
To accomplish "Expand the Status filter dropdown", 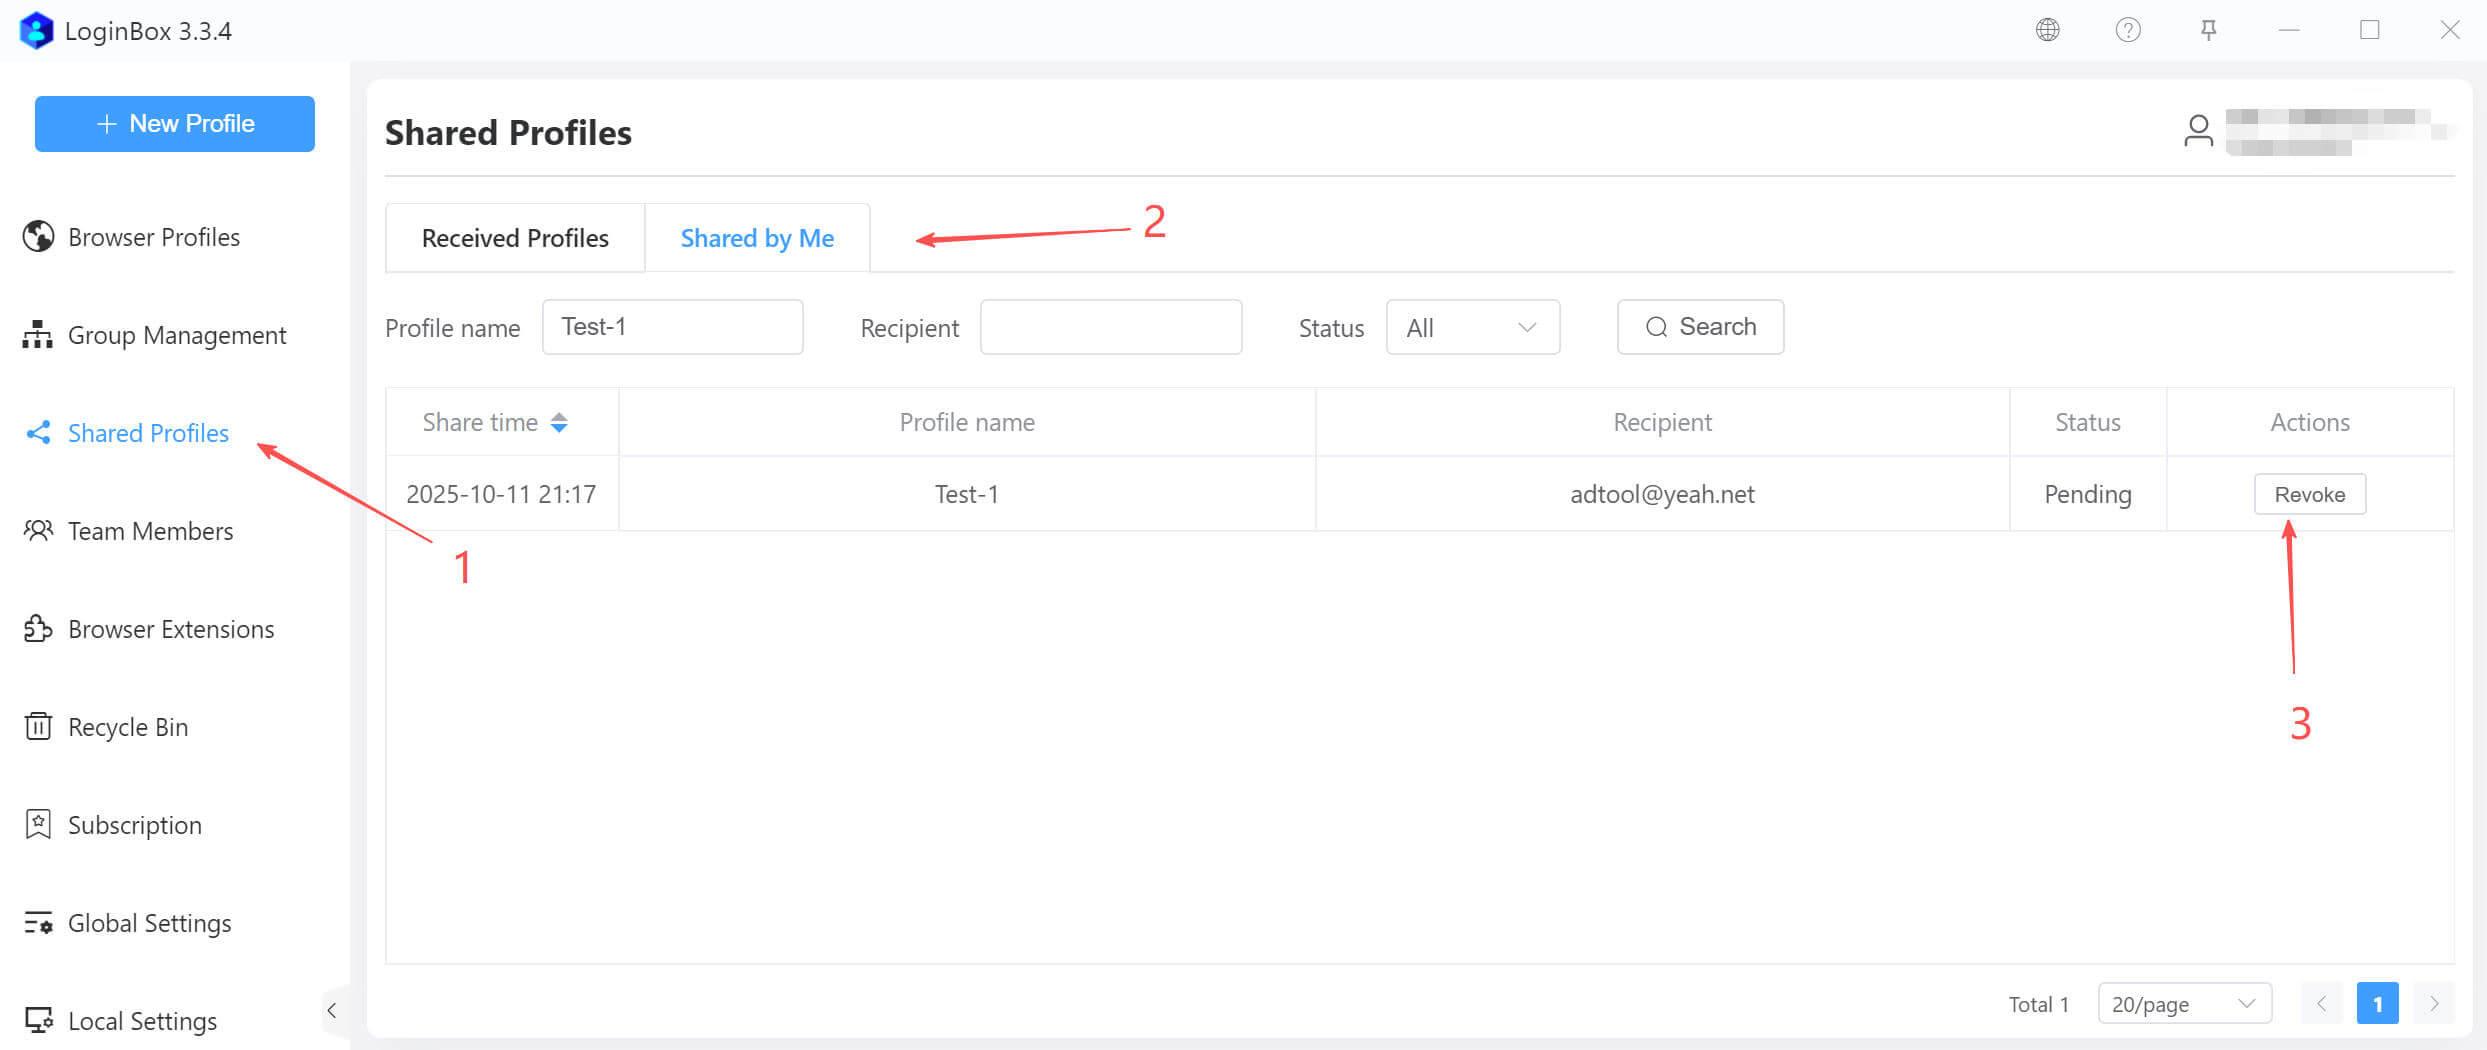I will [1472, 327].
